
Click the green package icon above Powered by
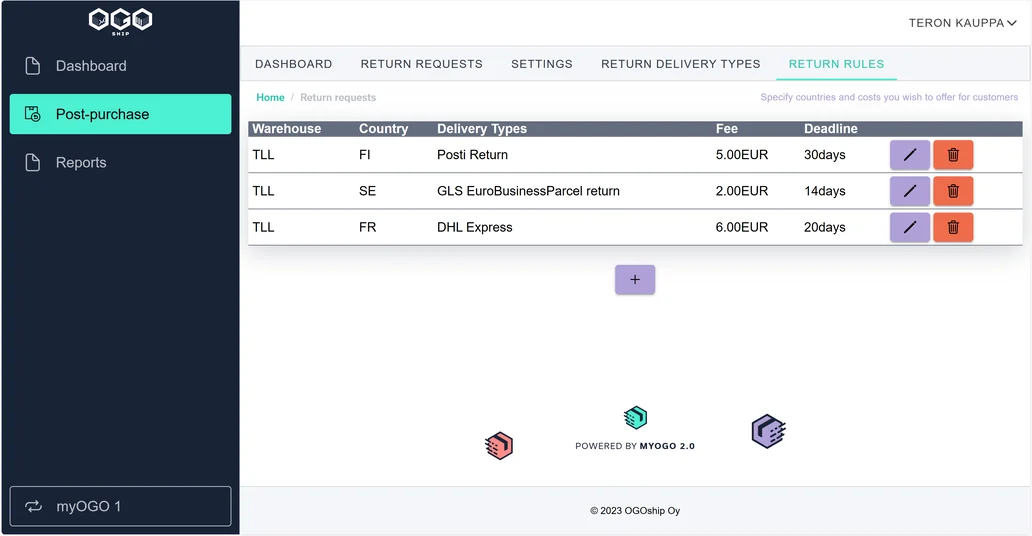635,417
